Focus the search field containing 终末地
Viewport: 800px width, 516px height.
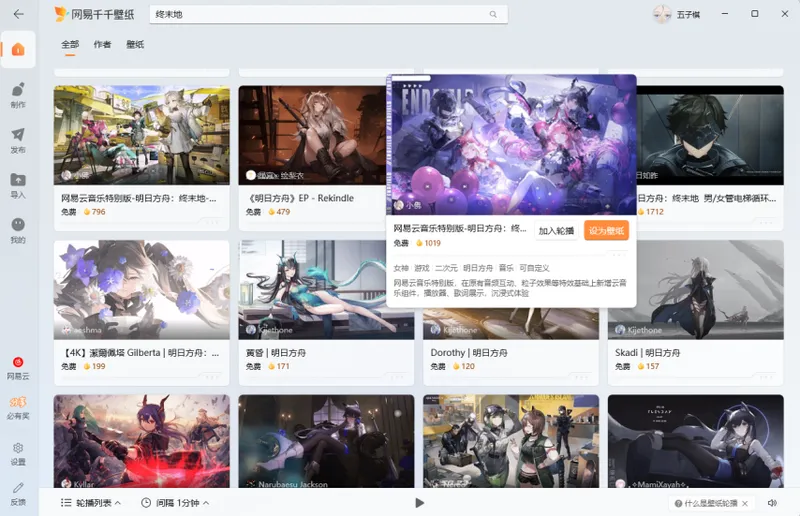[328, 14]
